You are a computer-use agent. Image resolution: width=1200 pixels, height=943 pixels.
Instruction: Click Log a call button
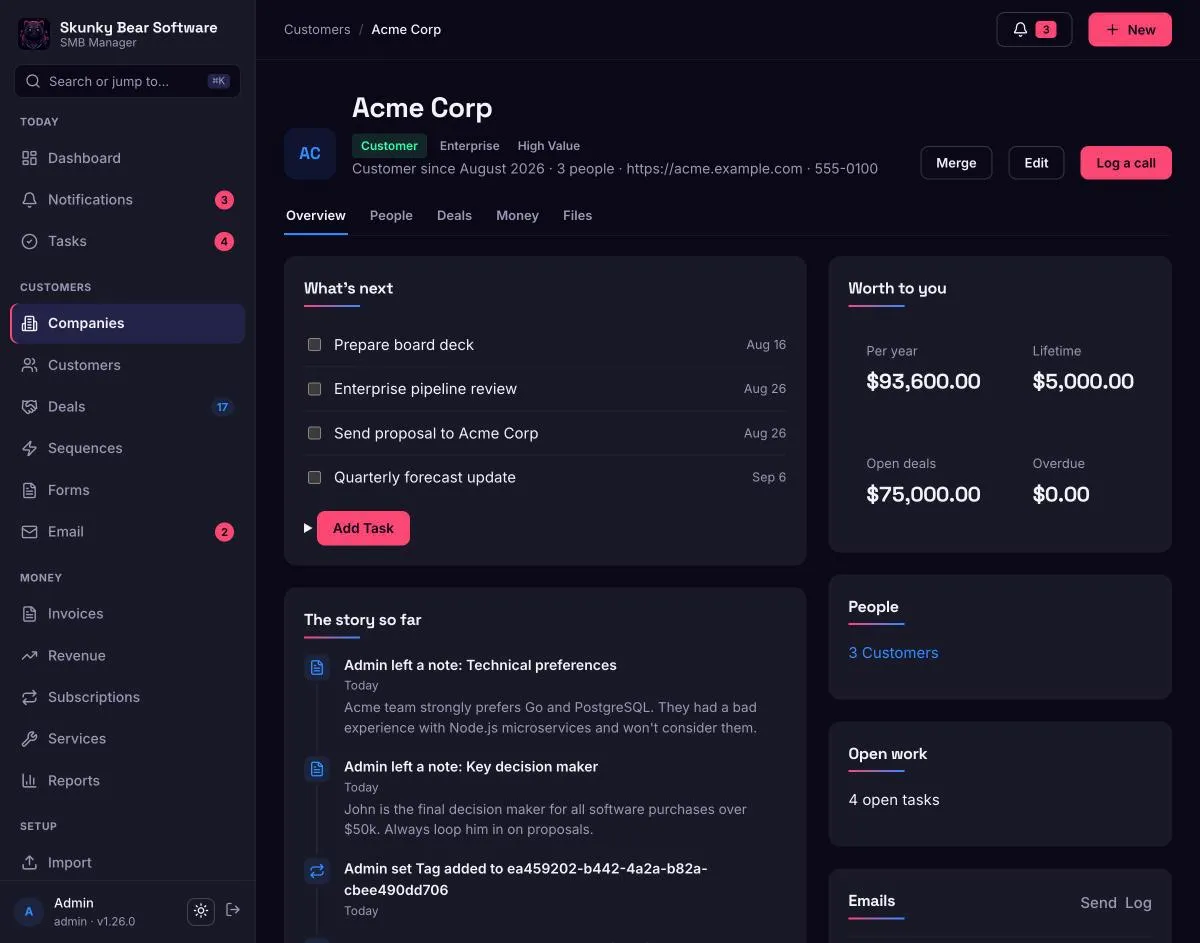(x=1126, y=163)
